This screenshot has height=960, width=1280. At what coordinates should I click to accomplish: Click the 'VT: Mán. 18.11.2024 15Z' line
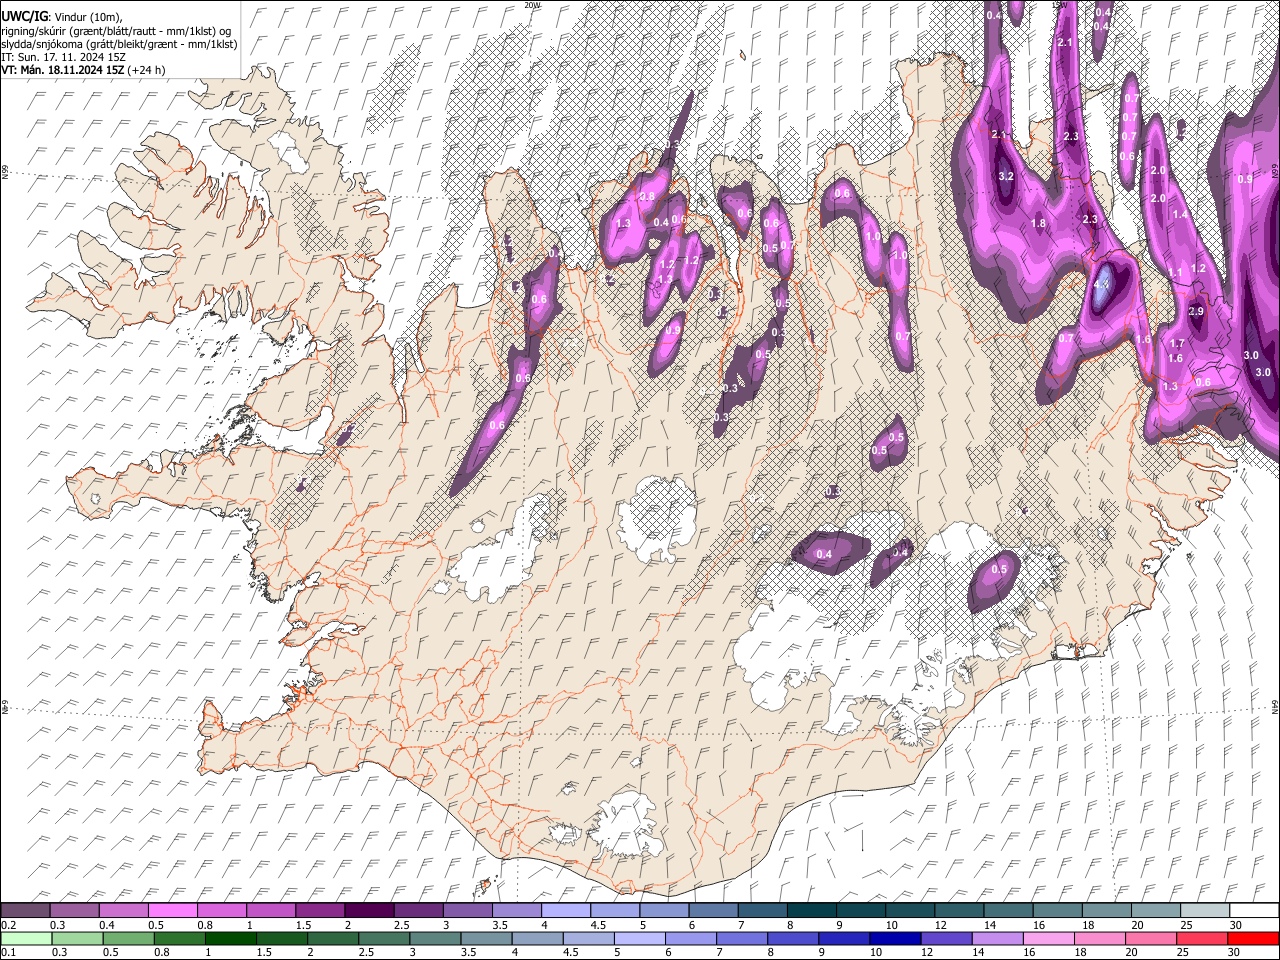click(x=62, y=69)
